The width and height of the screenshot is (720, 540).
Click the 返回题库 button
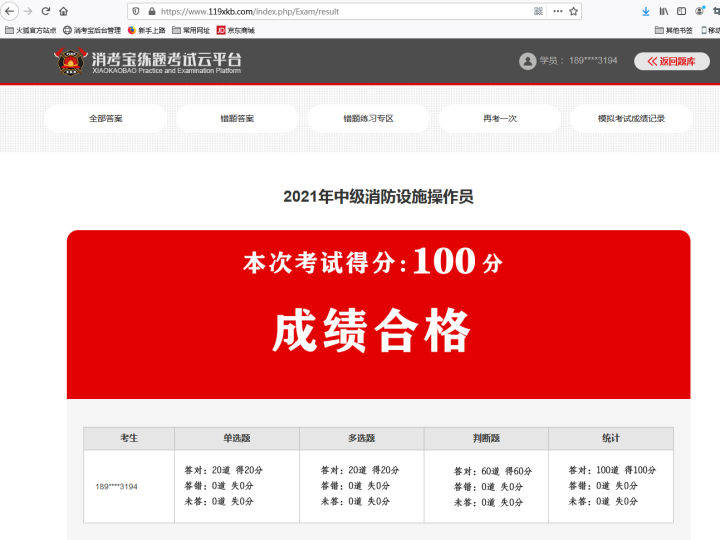tap(672, 61)
